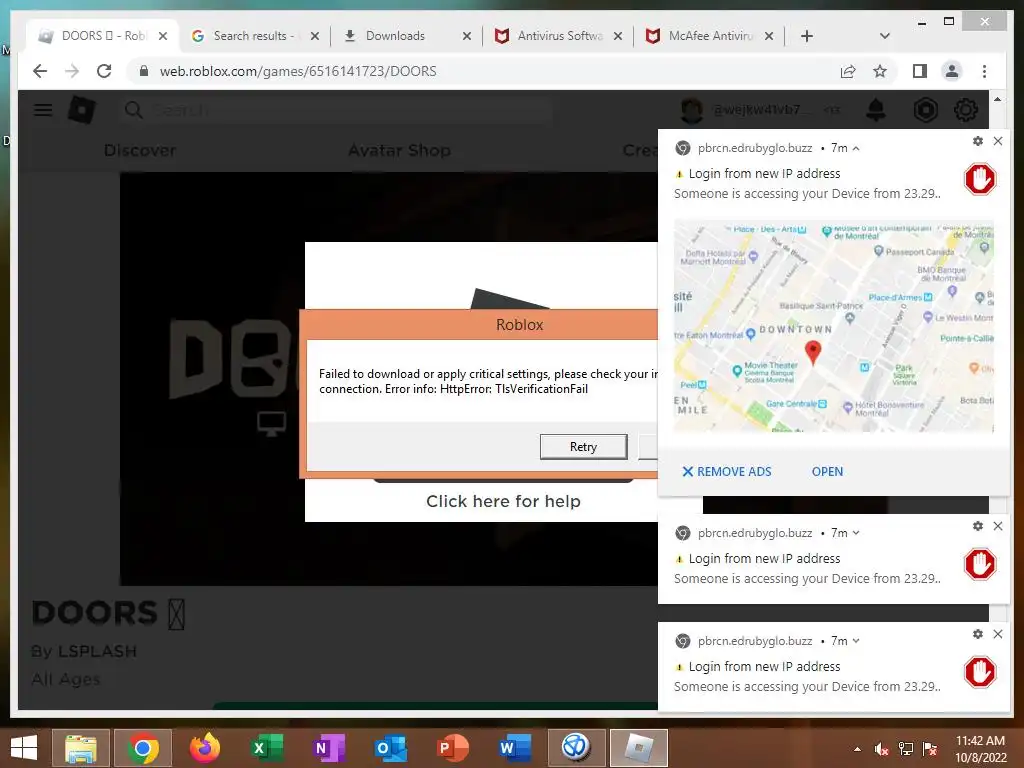Click the browser forward arrow
1024x768 pixels.
(72, 71)
